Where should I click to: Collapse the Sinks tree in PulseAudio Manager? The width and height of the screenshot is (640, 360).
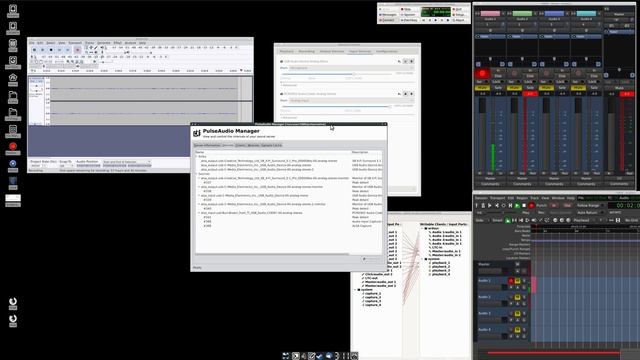(x=196, y=157)
